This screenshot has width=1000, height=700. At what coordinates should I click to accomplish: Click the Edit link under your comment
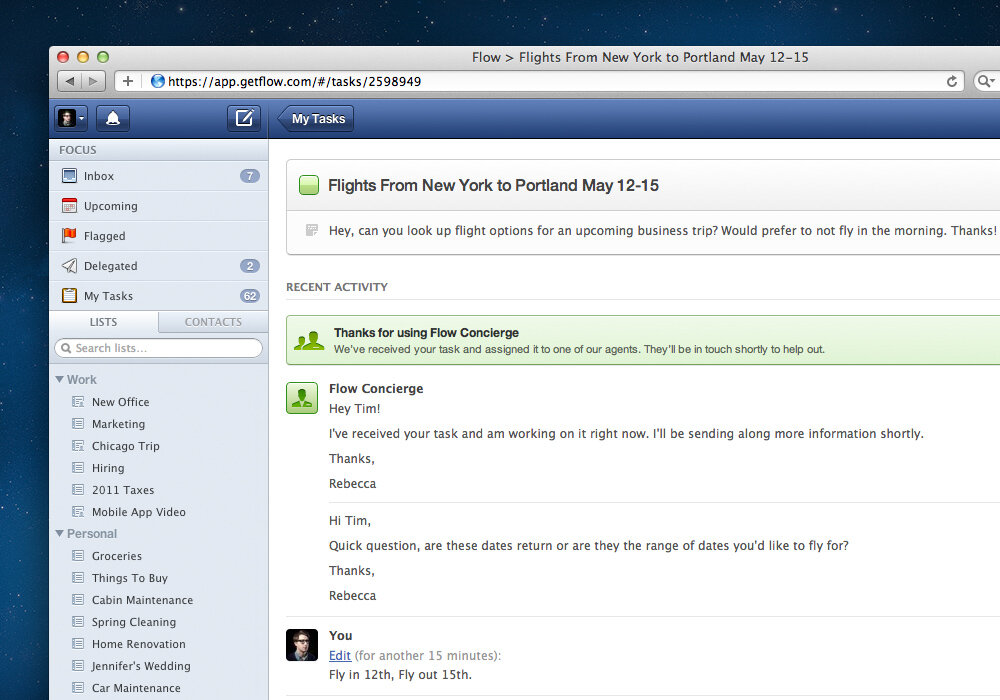(x=340, y=655)
